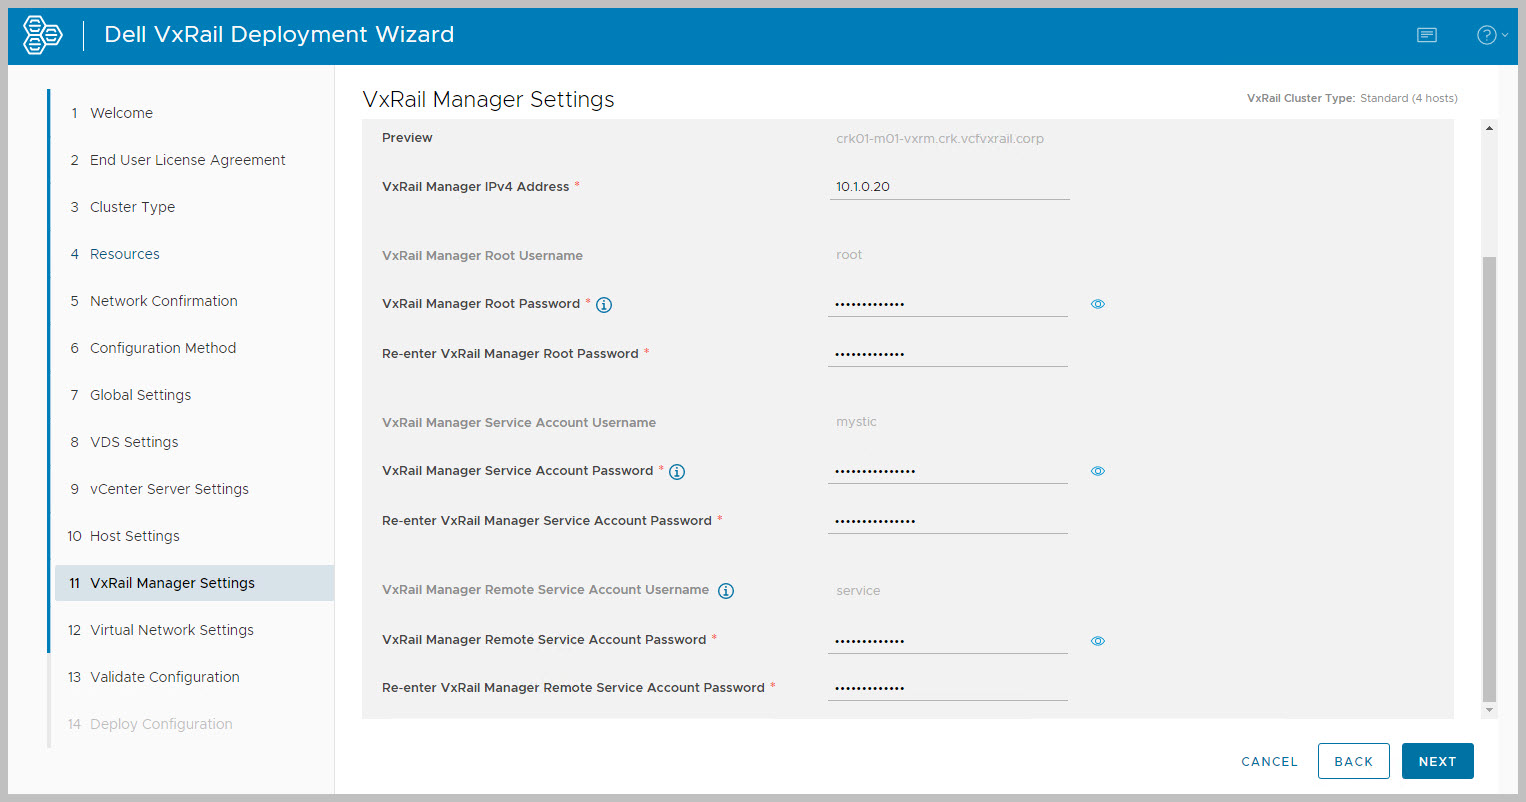Select the Cluster Type step
The image size is (1526, 802).
(x=132, y=207)
